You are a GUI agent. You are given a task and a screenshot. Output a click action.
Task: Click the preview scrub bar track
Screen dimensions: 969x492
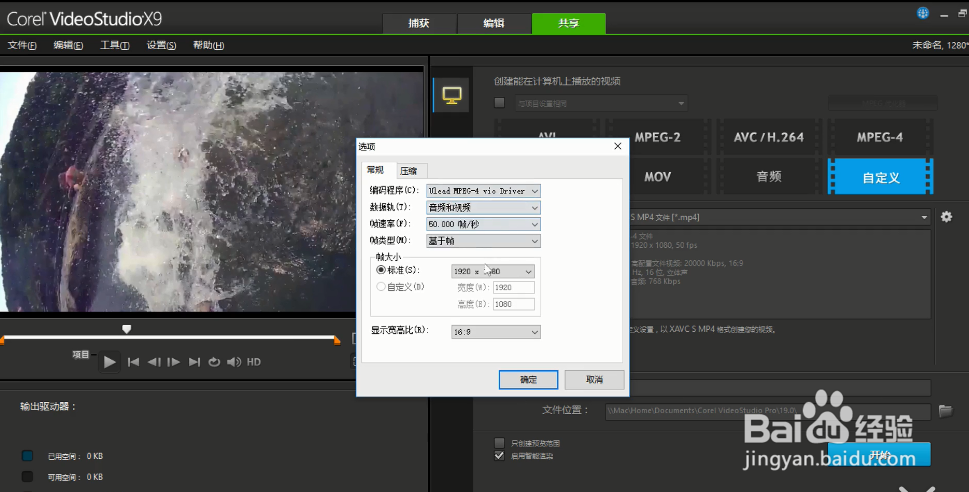click(170, 337)
